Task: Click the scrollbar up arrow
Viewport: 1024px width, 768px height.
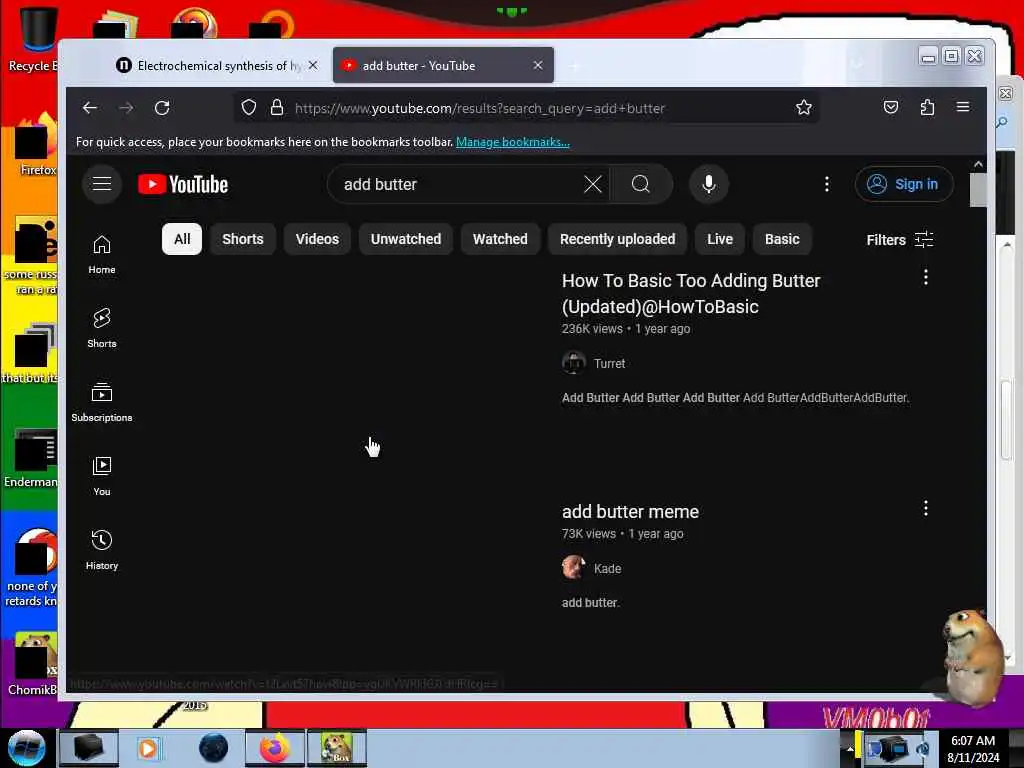Action: coord(978,164)
